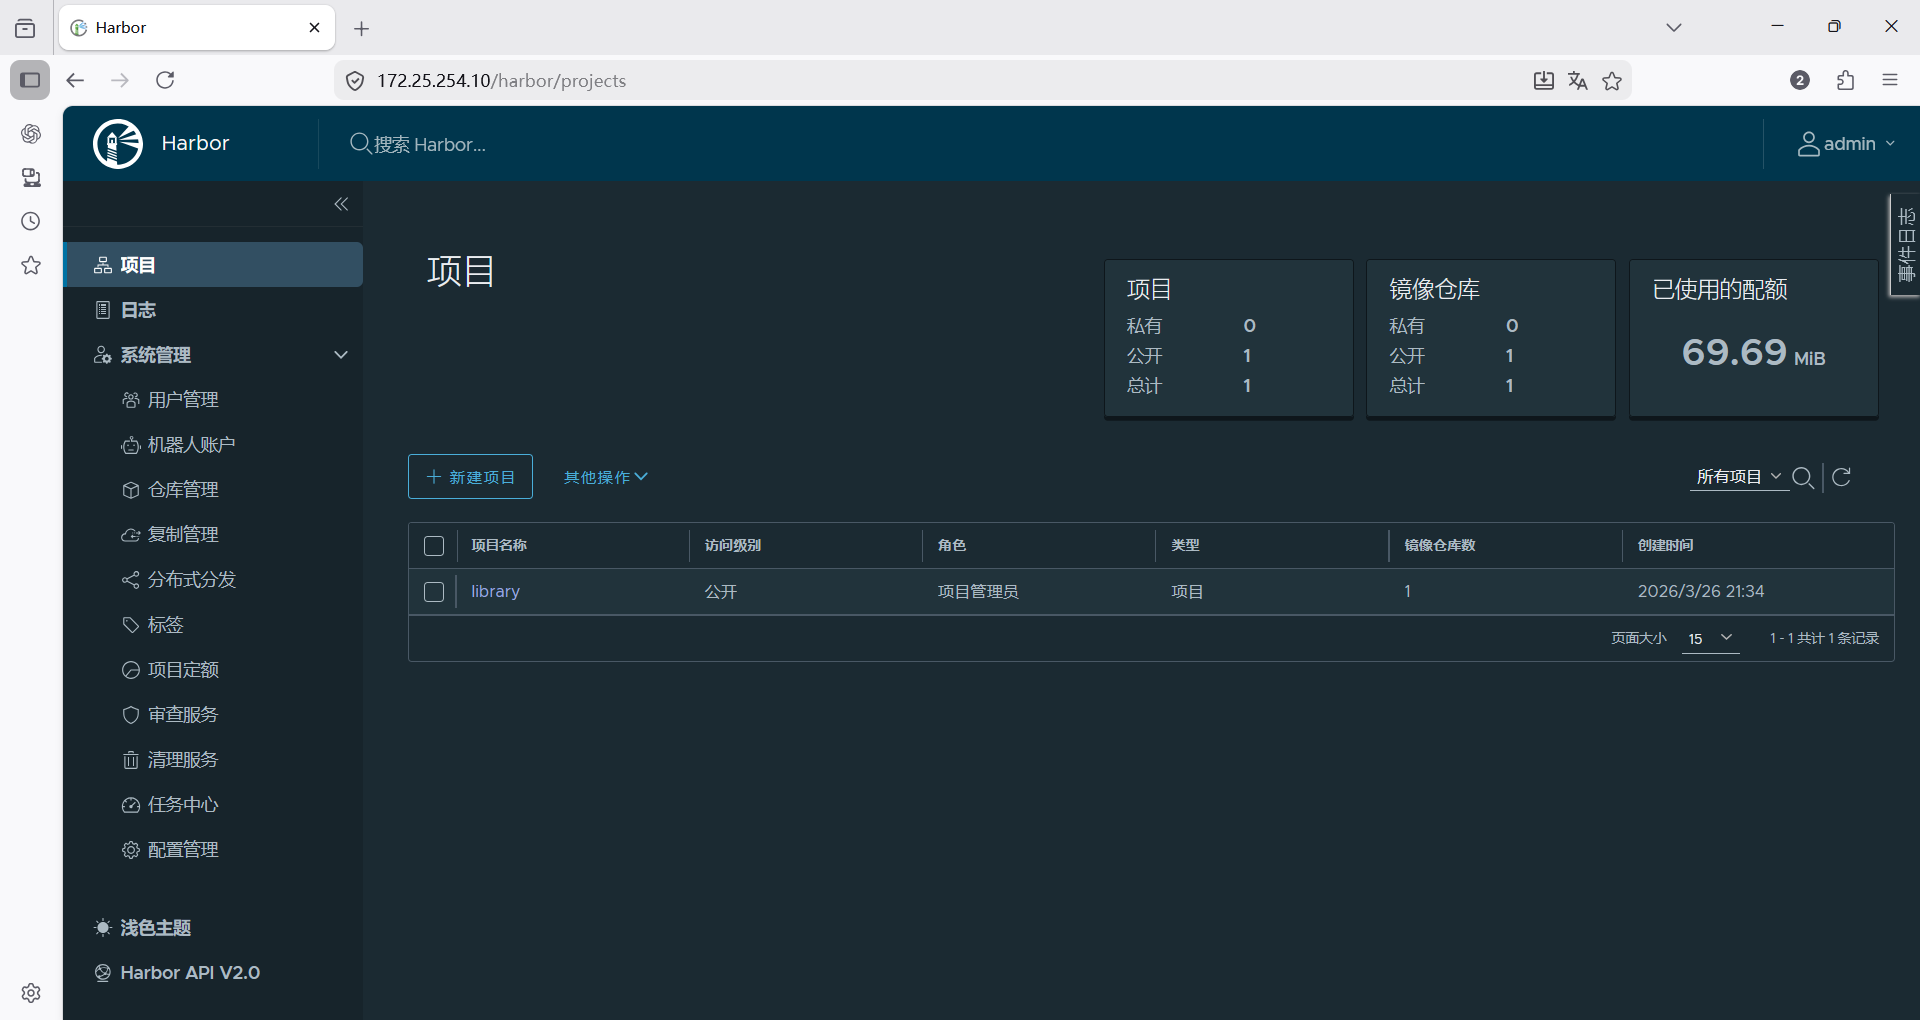Screen dimensions: 1920x1020
Task: Open the bookmarks star in the browser sidebar
Action: click(31, 265)
